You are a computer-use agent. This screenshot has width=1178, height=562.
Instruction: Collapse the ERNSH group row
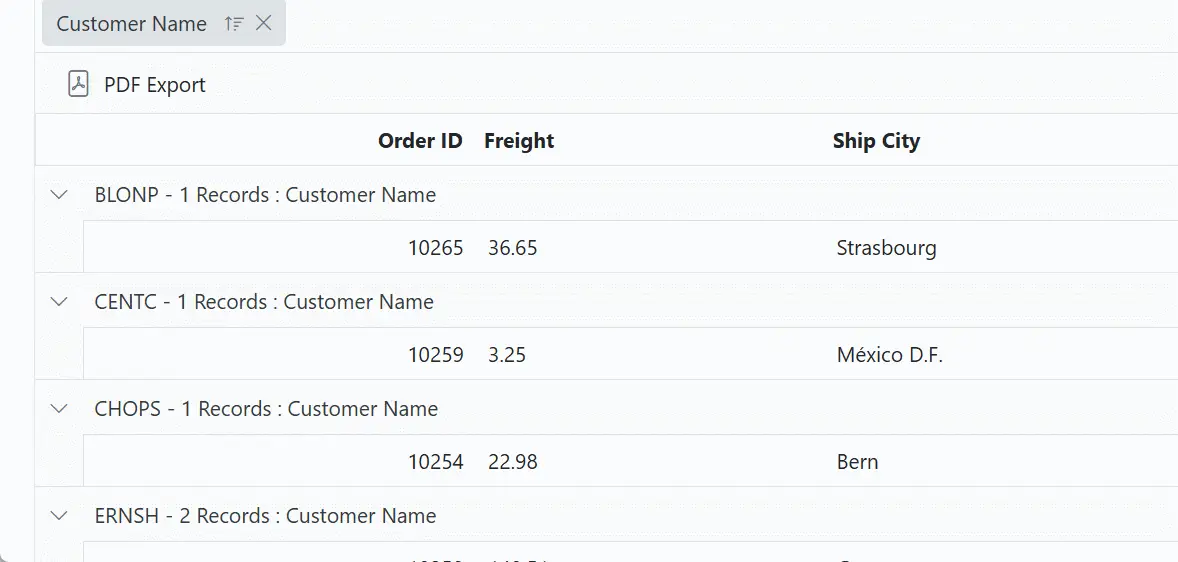[x=59, y=515]
